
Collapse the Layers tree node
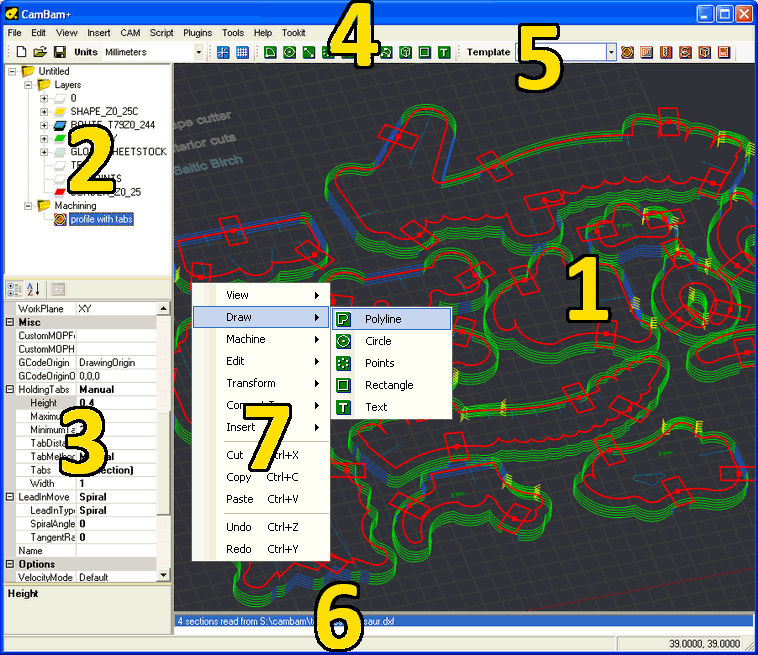(28, 85)
